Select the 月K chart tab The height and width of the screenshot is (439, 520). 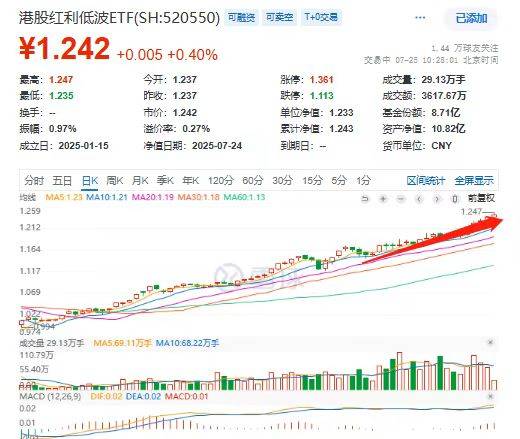(x=140, y=181)
